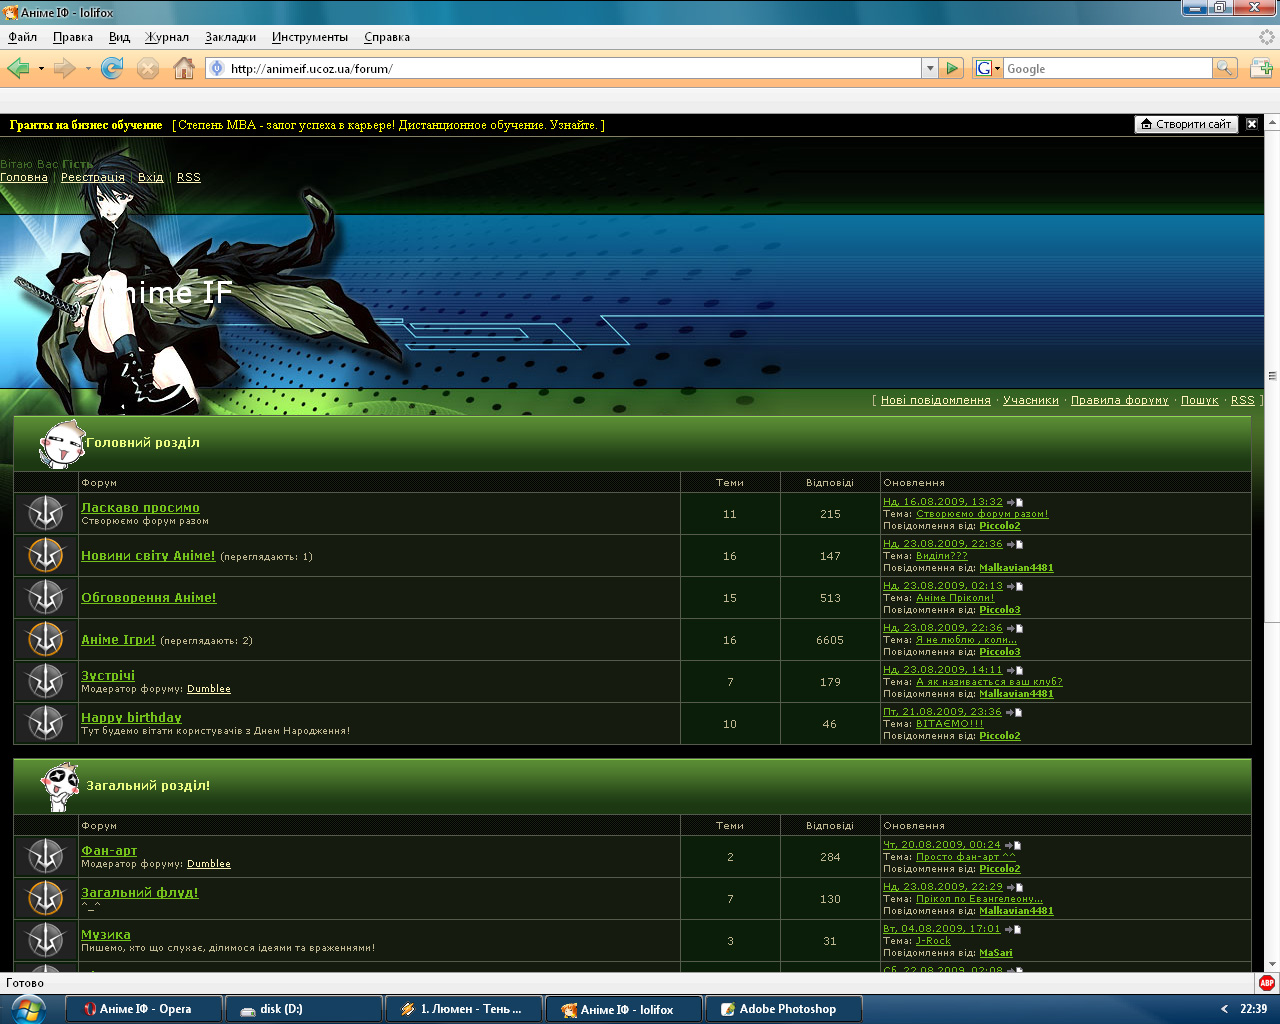The height and width of the screenshot is (1024, 1280).
Task: Open the back button history dropdown arrow
Action: pyautogui.click(x=41, y=69)
